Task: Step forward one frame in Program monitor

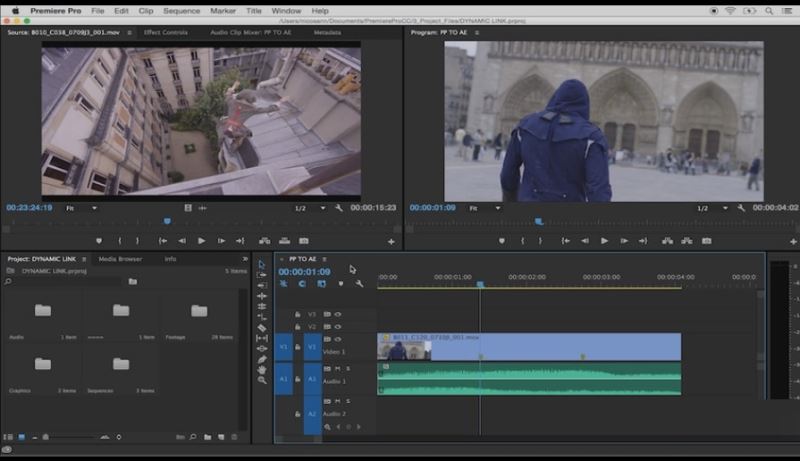Action: pyautogui.click(x=624, y=241)
